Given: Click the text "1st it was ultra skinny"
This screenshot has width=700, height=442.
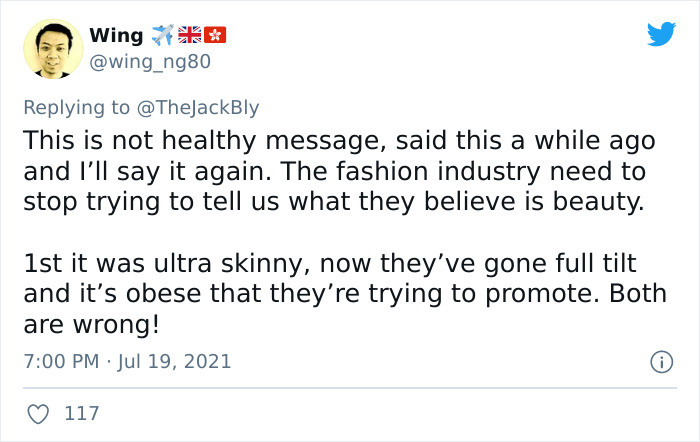Looking at the screenshot, I should (152, 267).
